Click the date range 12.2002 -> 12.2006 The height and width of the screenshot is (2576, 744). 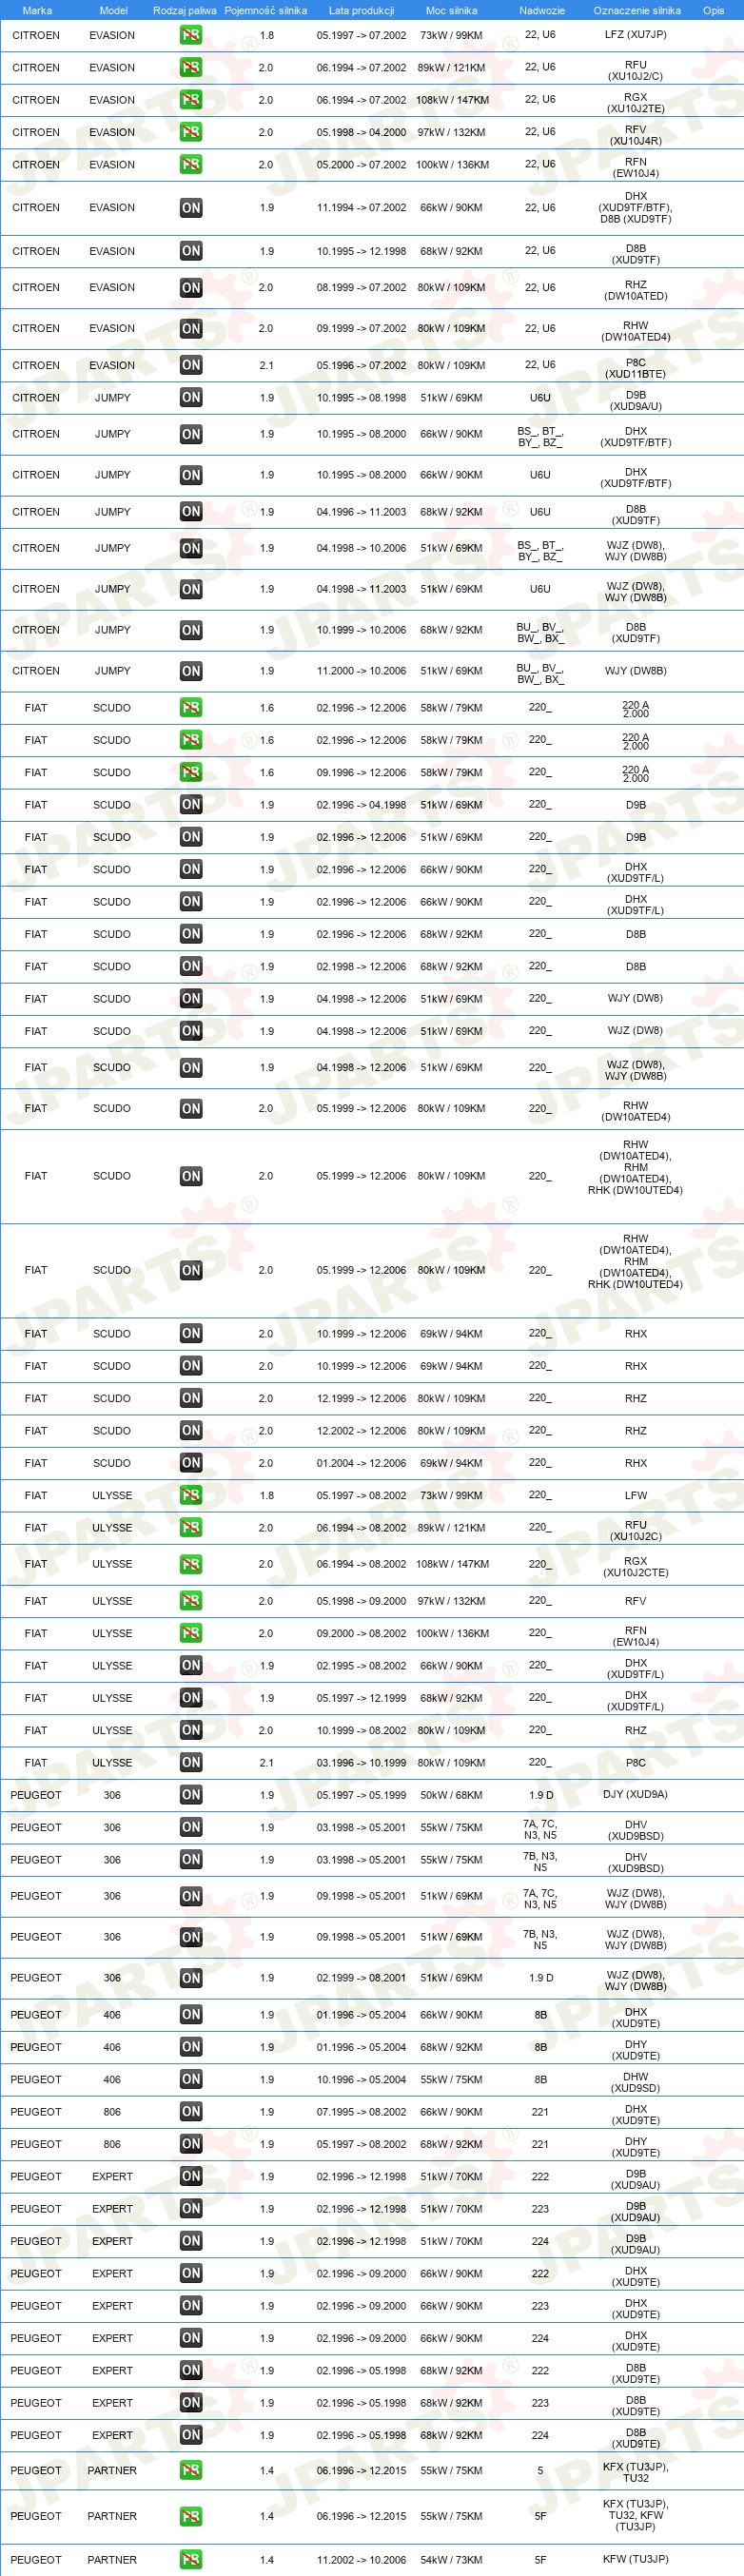(361, 1431)
